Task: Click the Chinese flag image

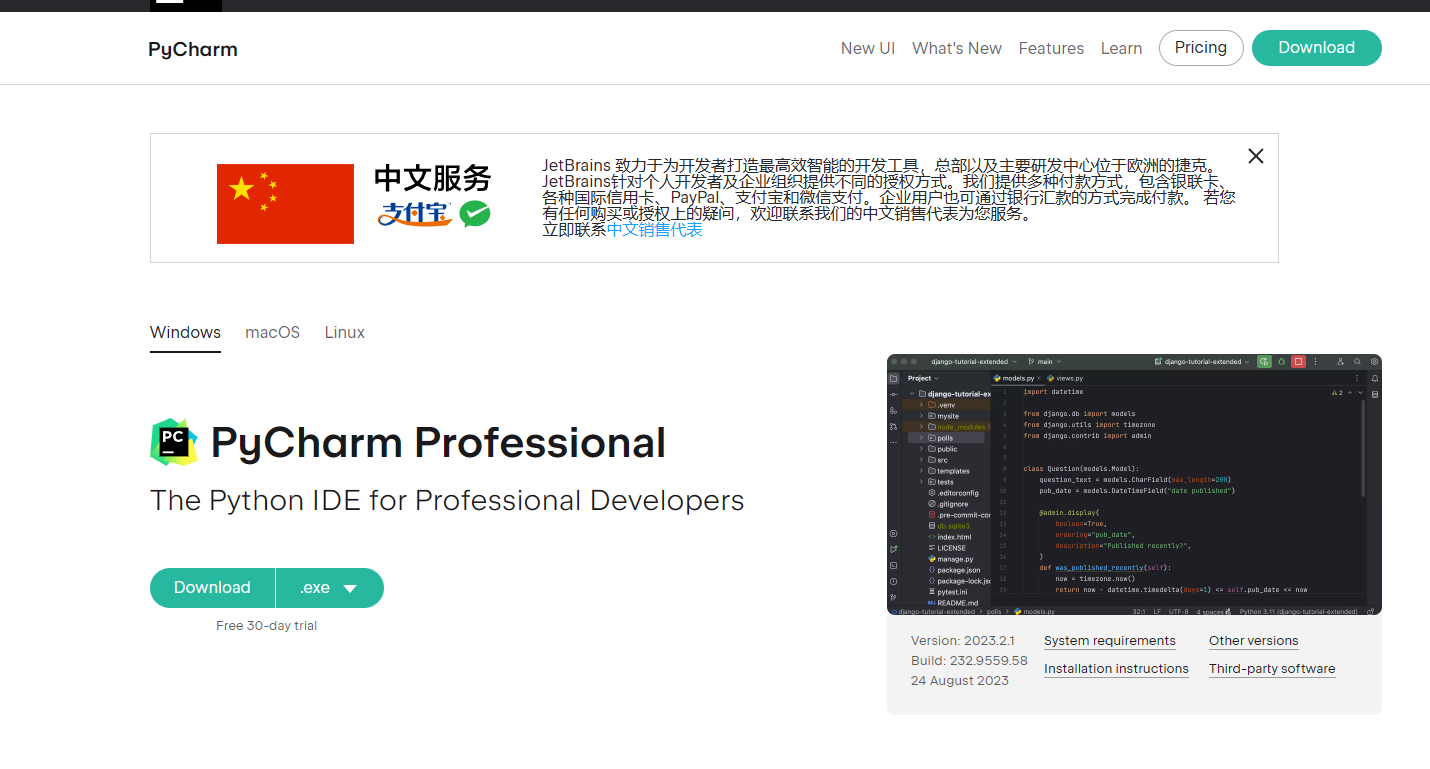Action: [x=285, y=204]
